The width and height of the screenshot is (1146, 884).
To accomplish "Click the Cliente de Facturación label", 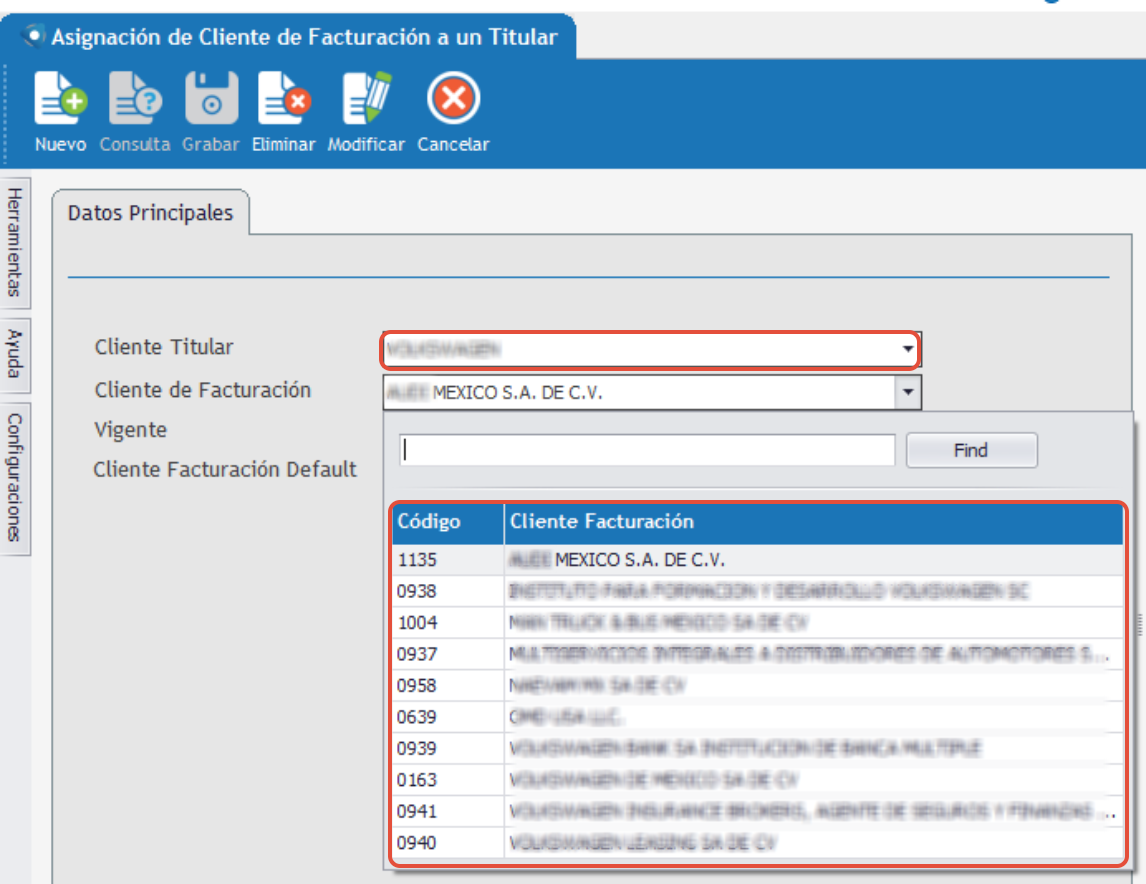I will click(x=202, y=390).
